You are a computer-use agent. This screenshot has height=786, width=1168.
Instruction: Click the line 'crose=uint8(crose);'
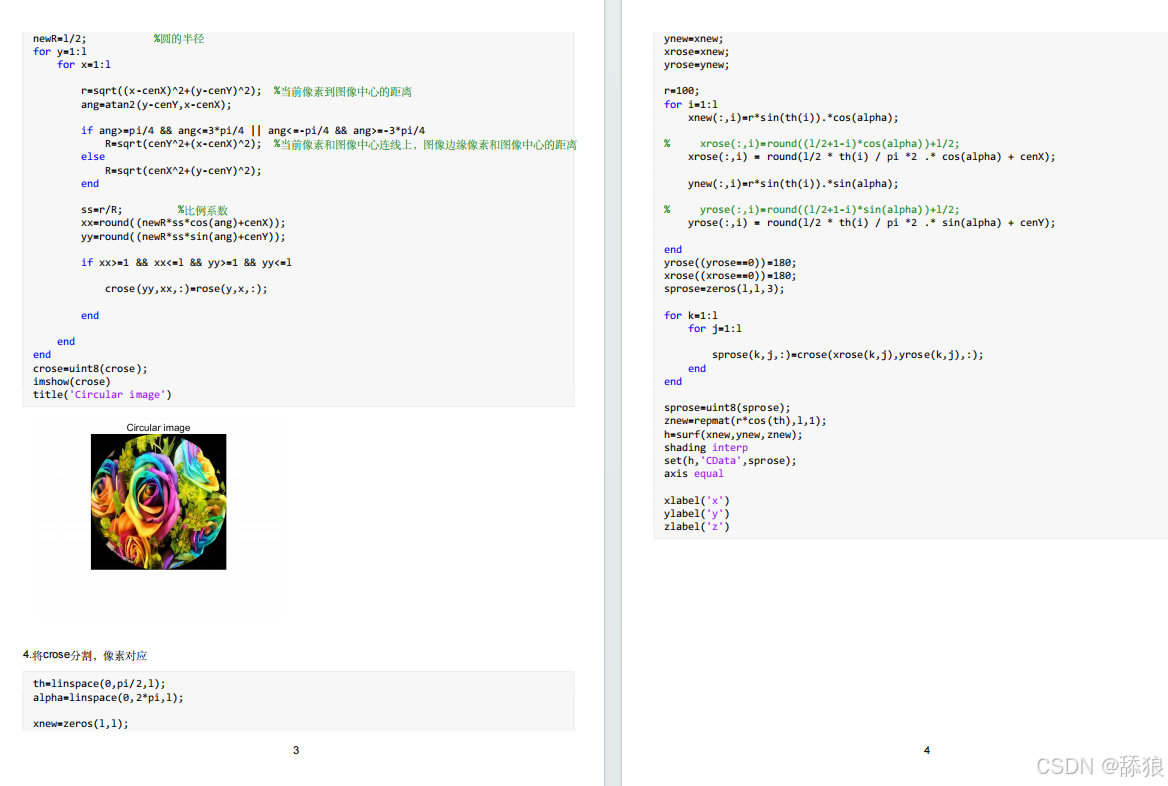coord(90,369)
